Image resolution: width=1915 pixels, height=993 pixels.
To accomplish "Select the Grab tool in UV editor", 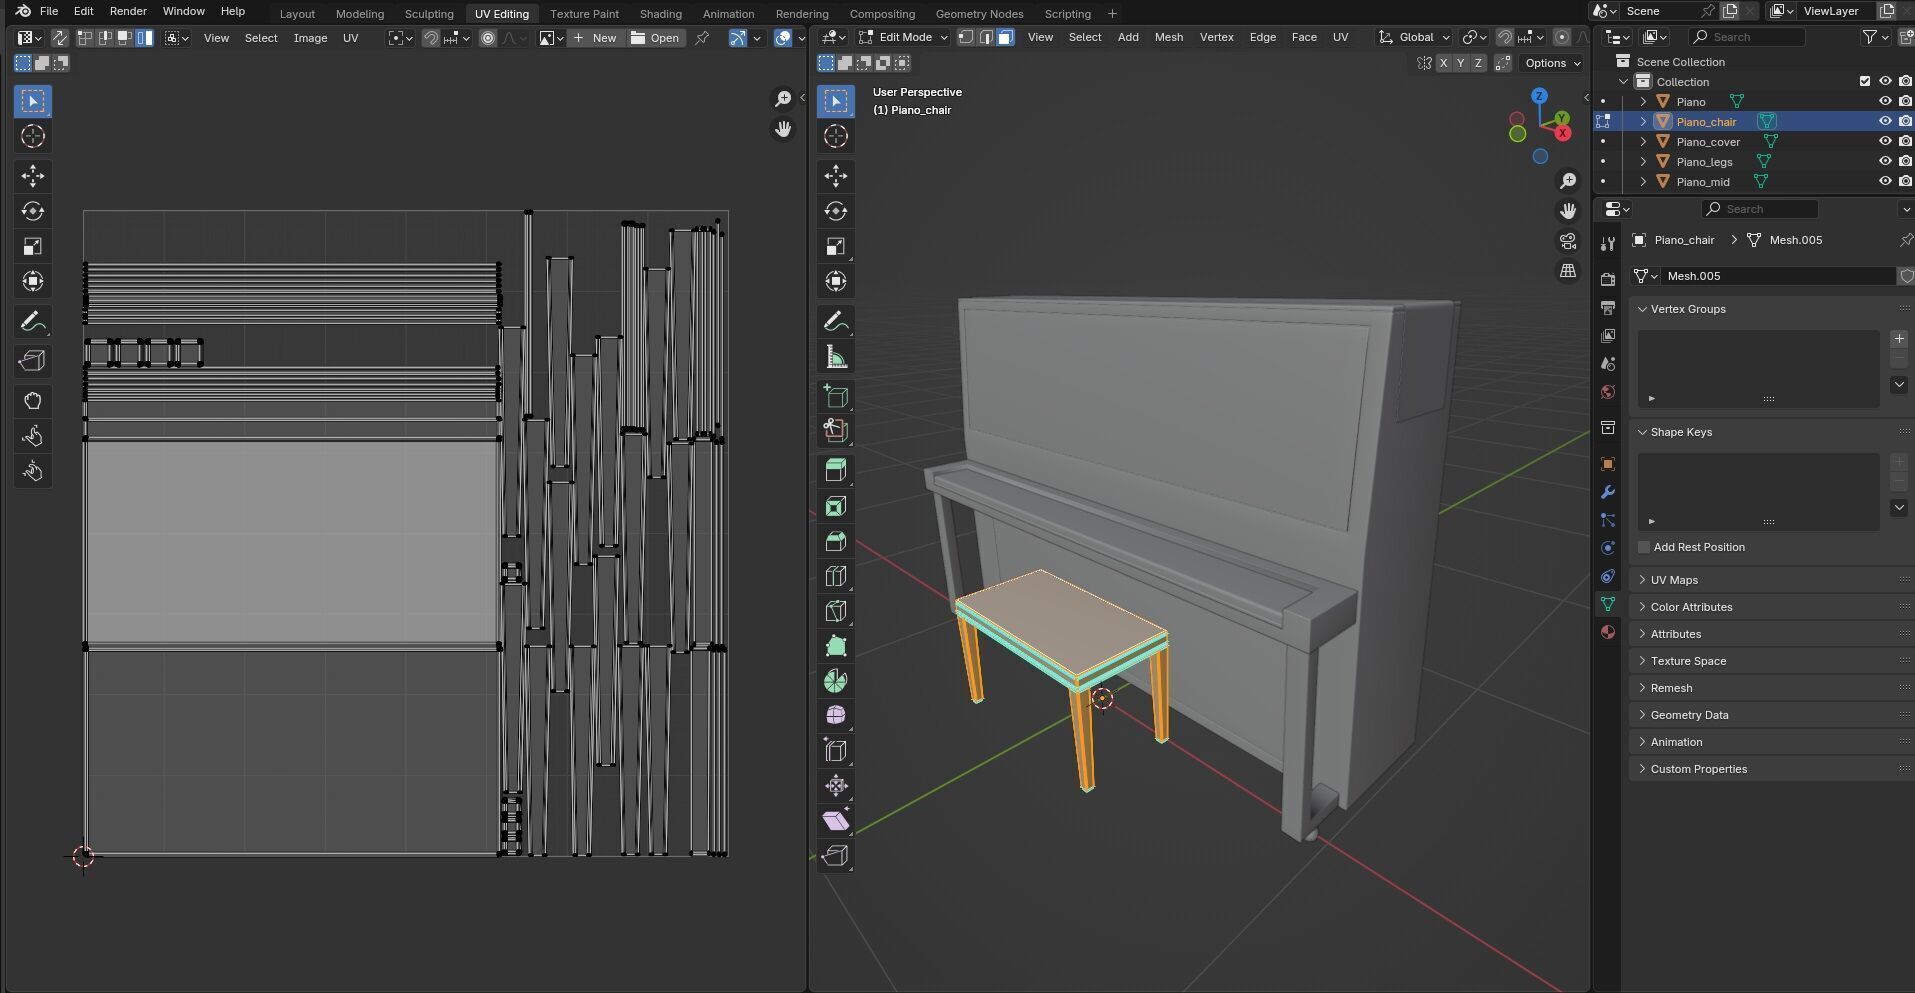I will click(33, 401).
